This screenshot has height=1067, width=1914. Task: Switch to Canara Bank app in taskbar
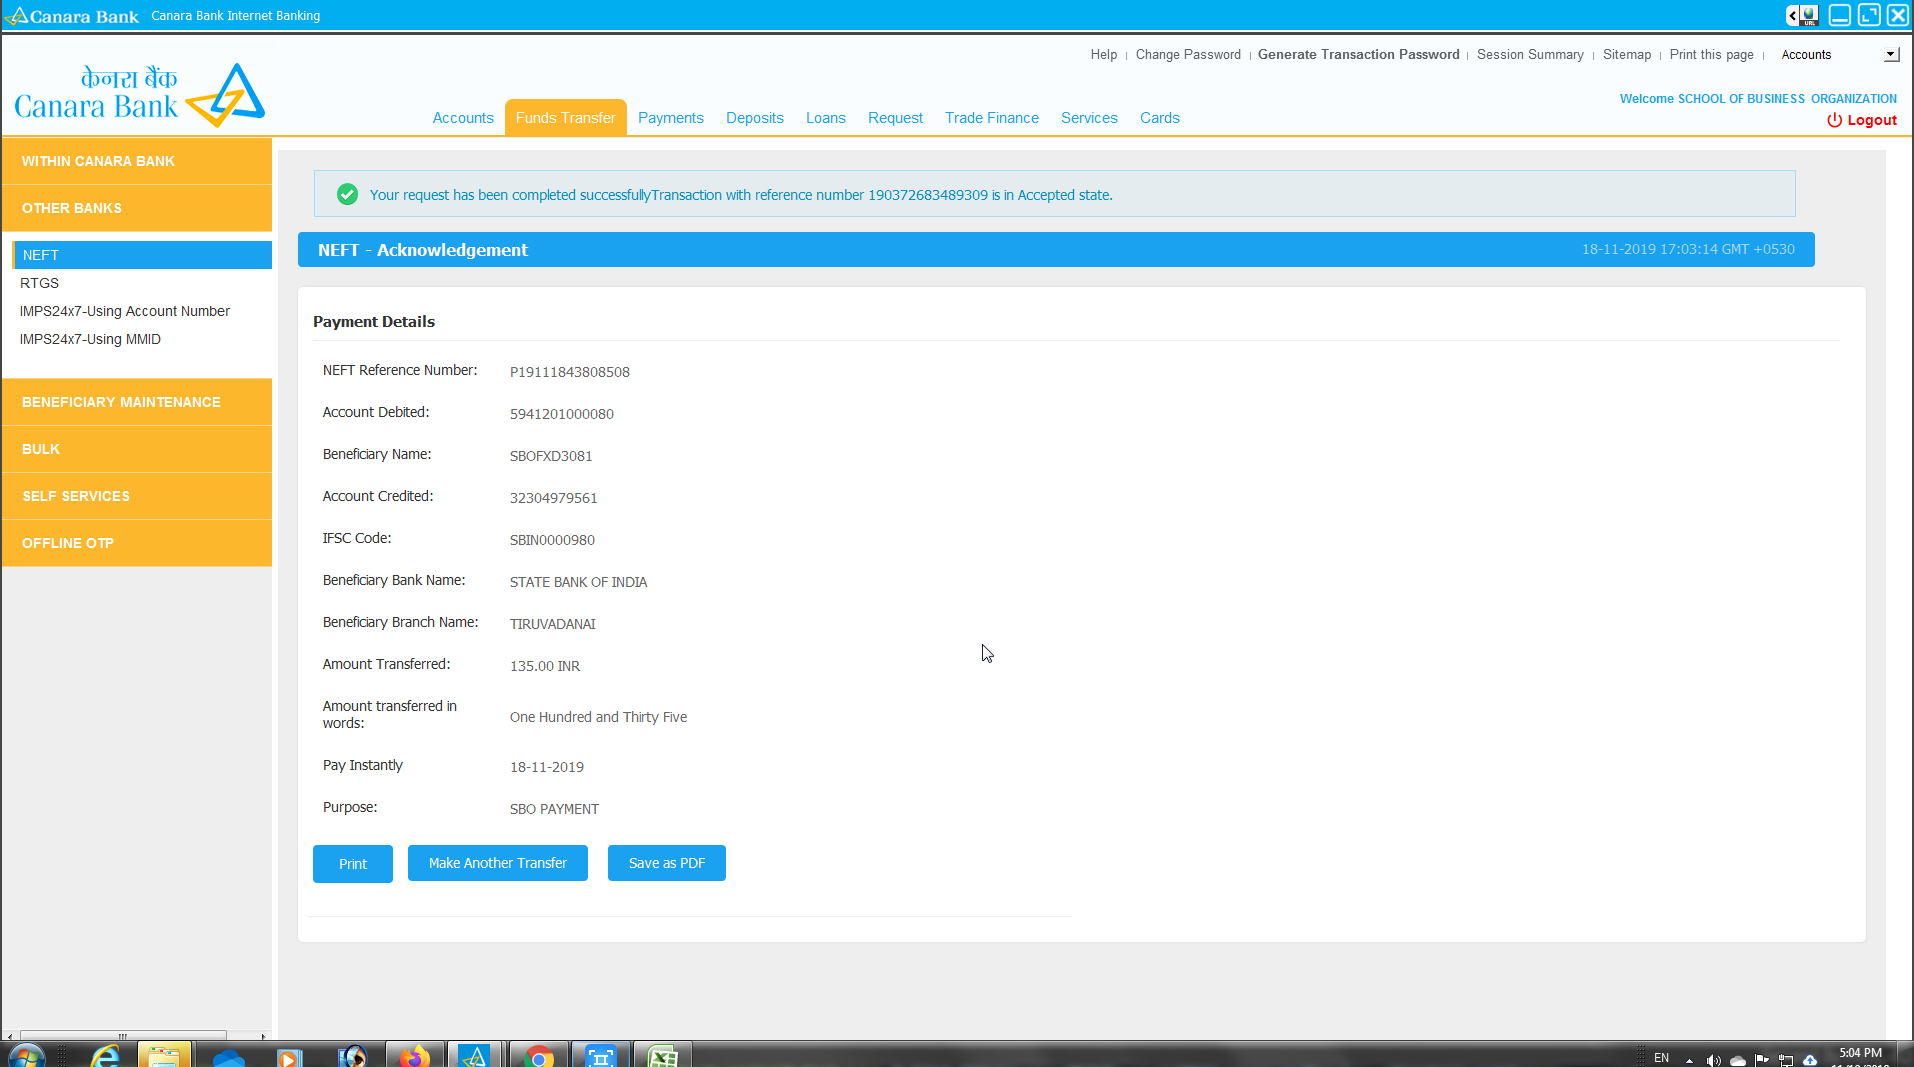coord(474,1056)
